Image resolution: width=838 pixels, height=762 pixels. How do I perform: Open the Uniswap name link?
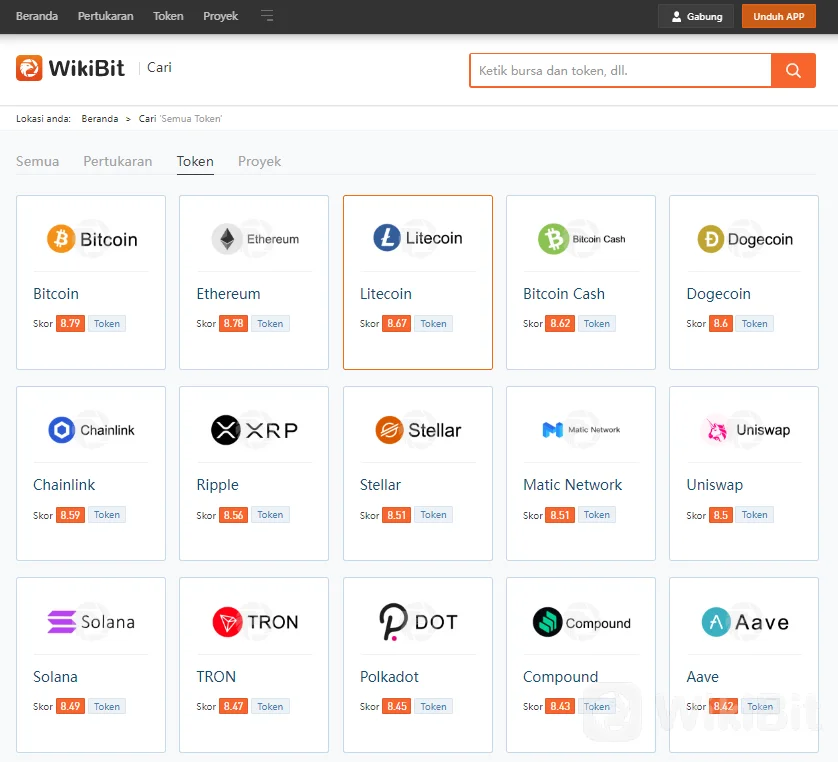point(715,485)
